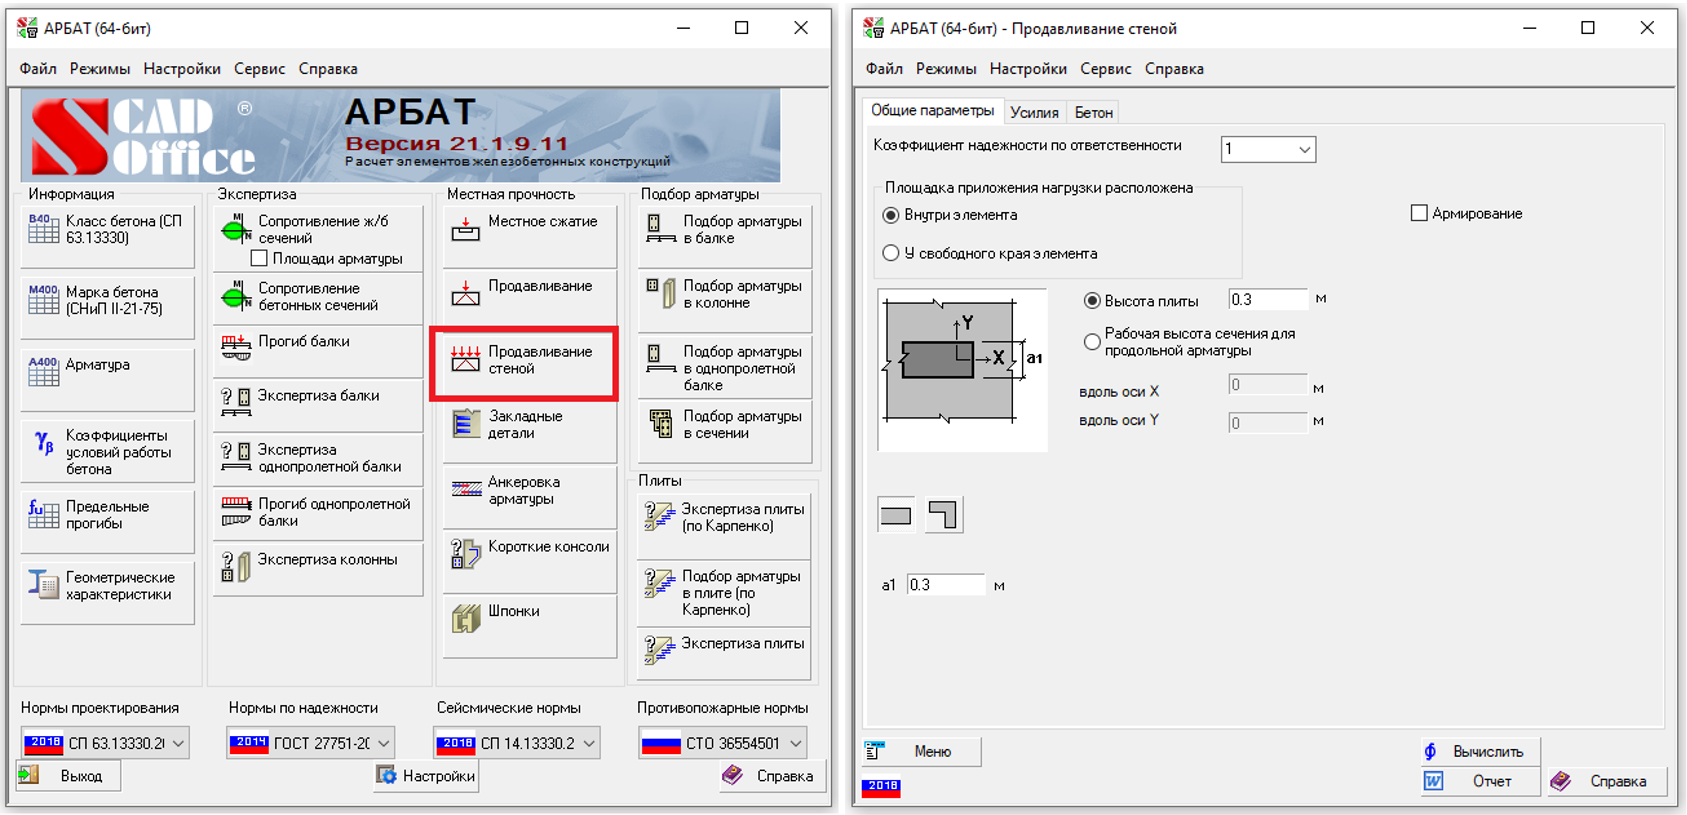1687x815 pixels.
Task: Open the Экспертиза колонны icon
Action: (236, 566)
